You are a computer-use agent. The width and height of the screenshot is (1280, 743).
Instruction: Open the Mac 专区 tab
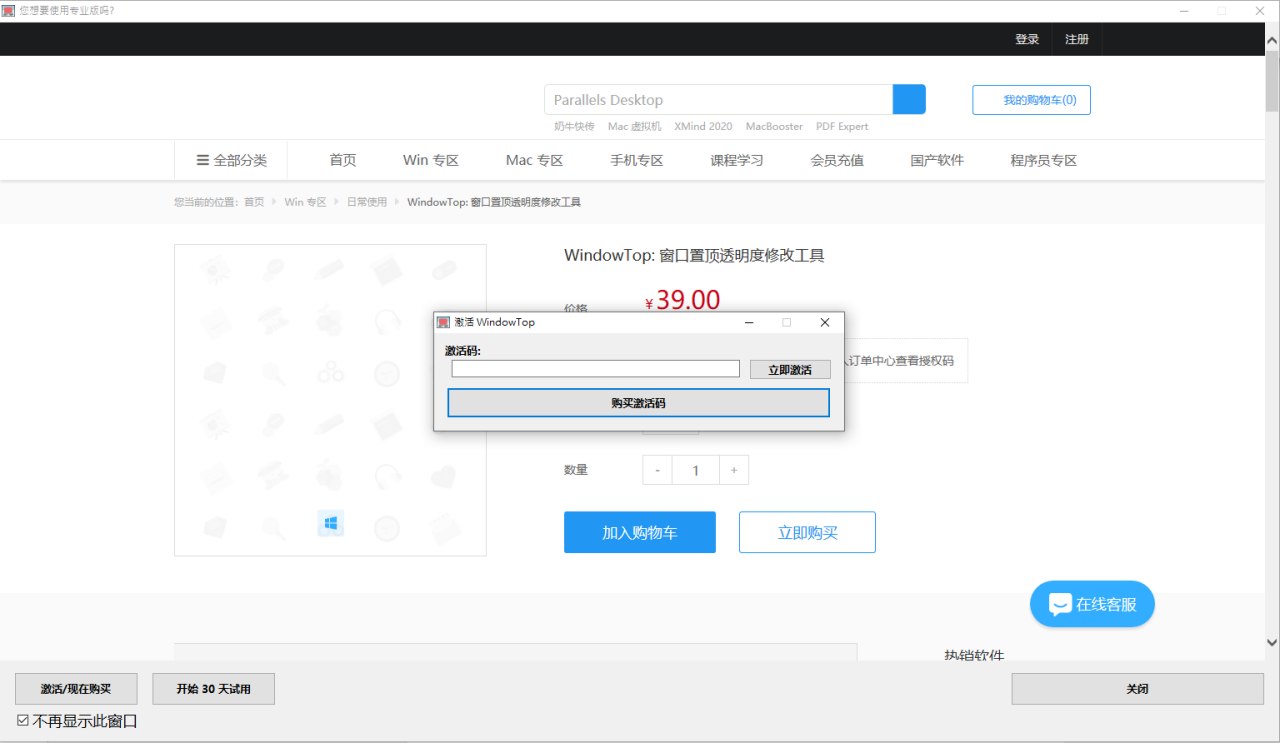click(x=534, y=160)
